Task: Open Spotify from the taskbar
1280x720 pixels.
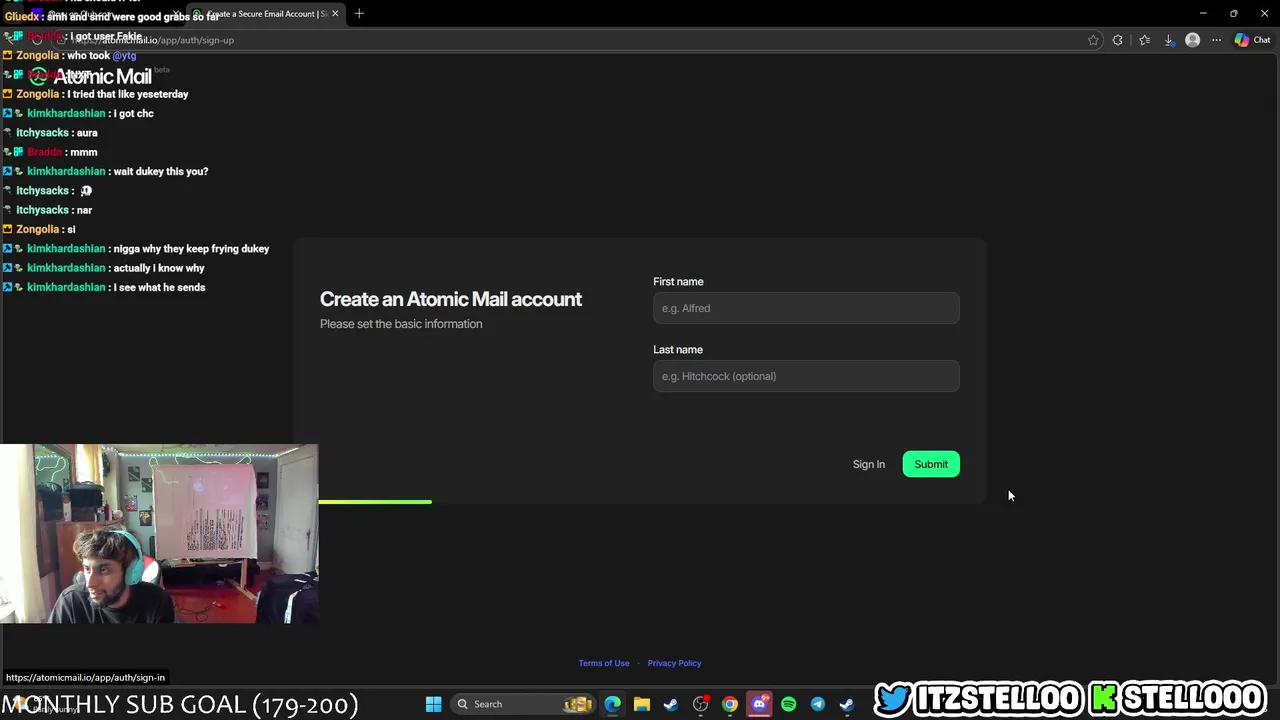Action: pos(788,704)
